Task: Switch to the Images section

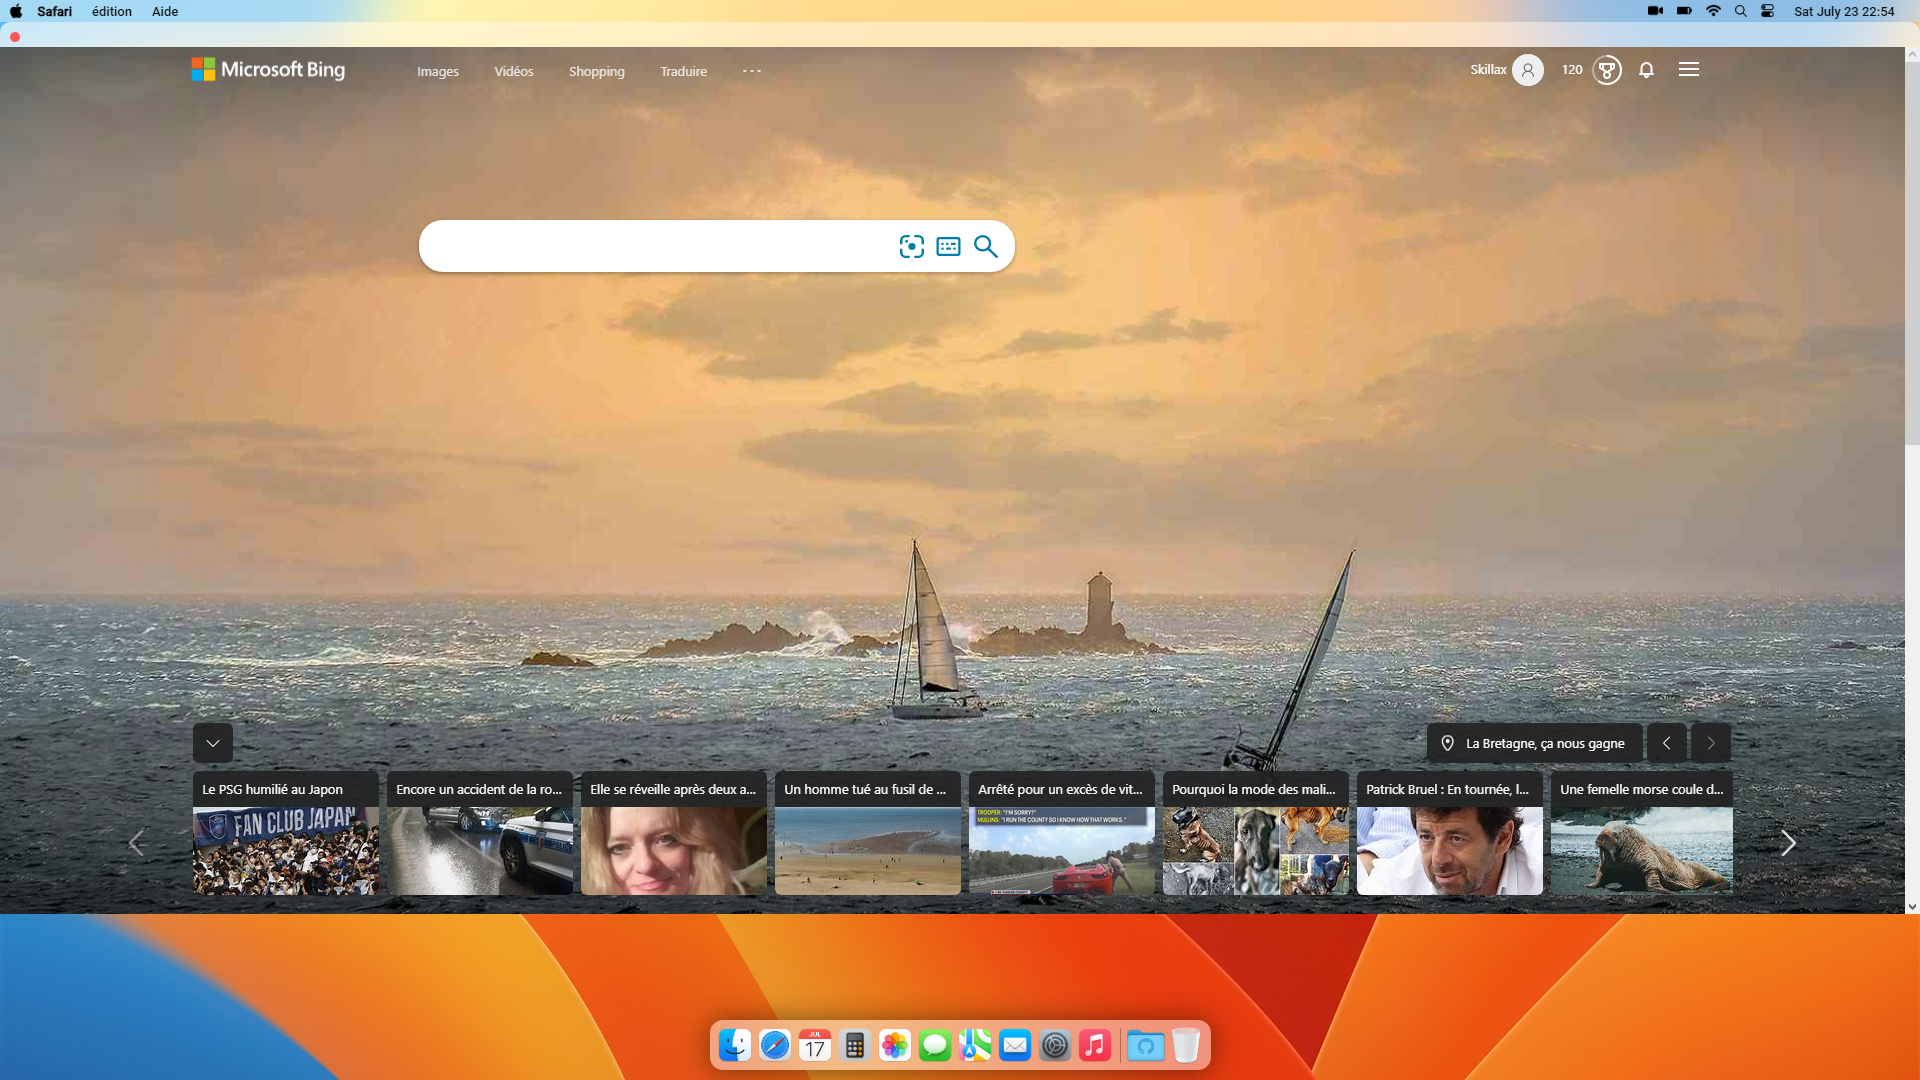Action: click(437, 71)
